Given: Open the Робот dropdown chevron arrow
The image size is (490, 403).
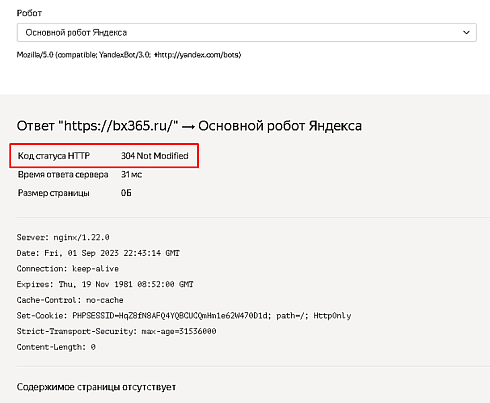Looking at the screenshot, I should [x=466, y=32].
